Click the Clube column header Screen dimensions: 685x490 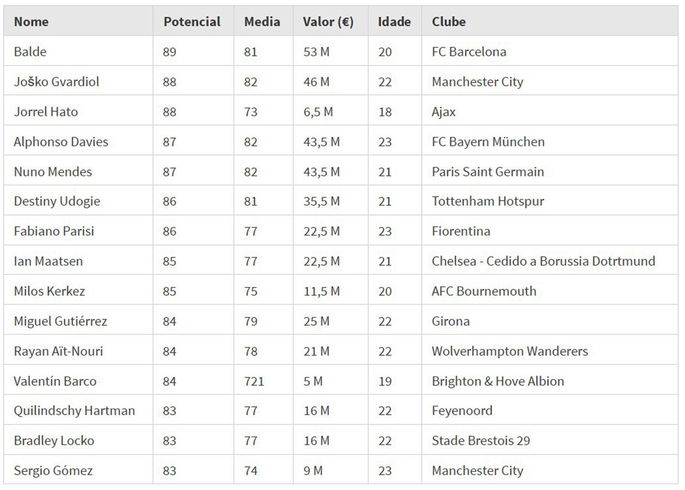(449, 21)
